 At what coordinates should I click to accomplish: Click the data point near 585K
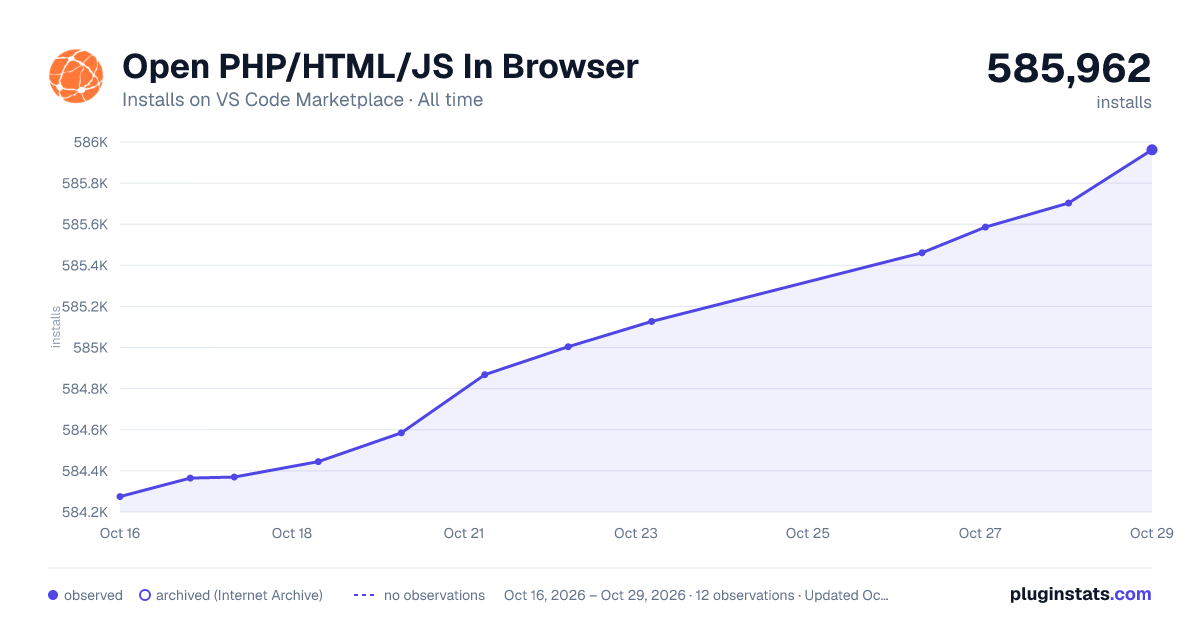click(x=568, y=347)
